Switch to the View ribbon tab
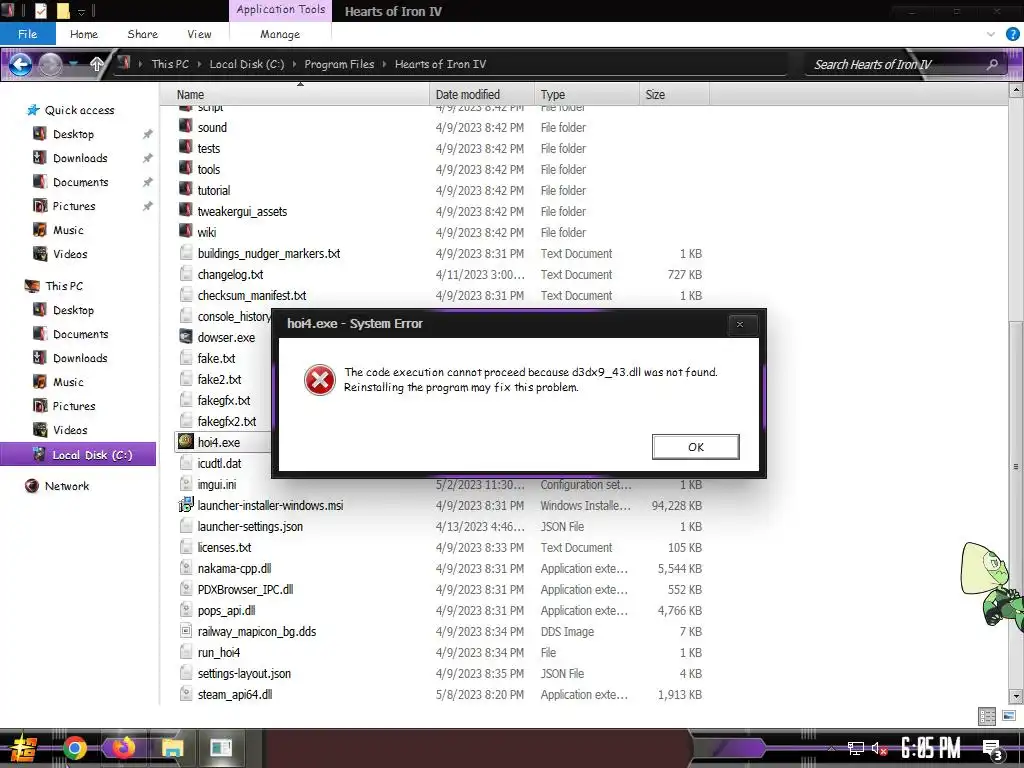This screenshot has height=768, width=1024. pos(199,34)
